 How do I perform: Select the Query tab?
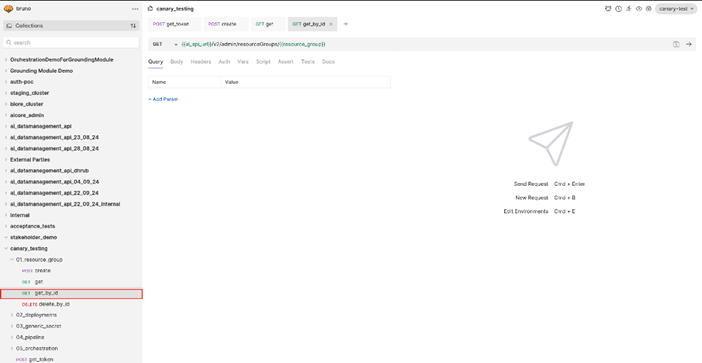155,62
